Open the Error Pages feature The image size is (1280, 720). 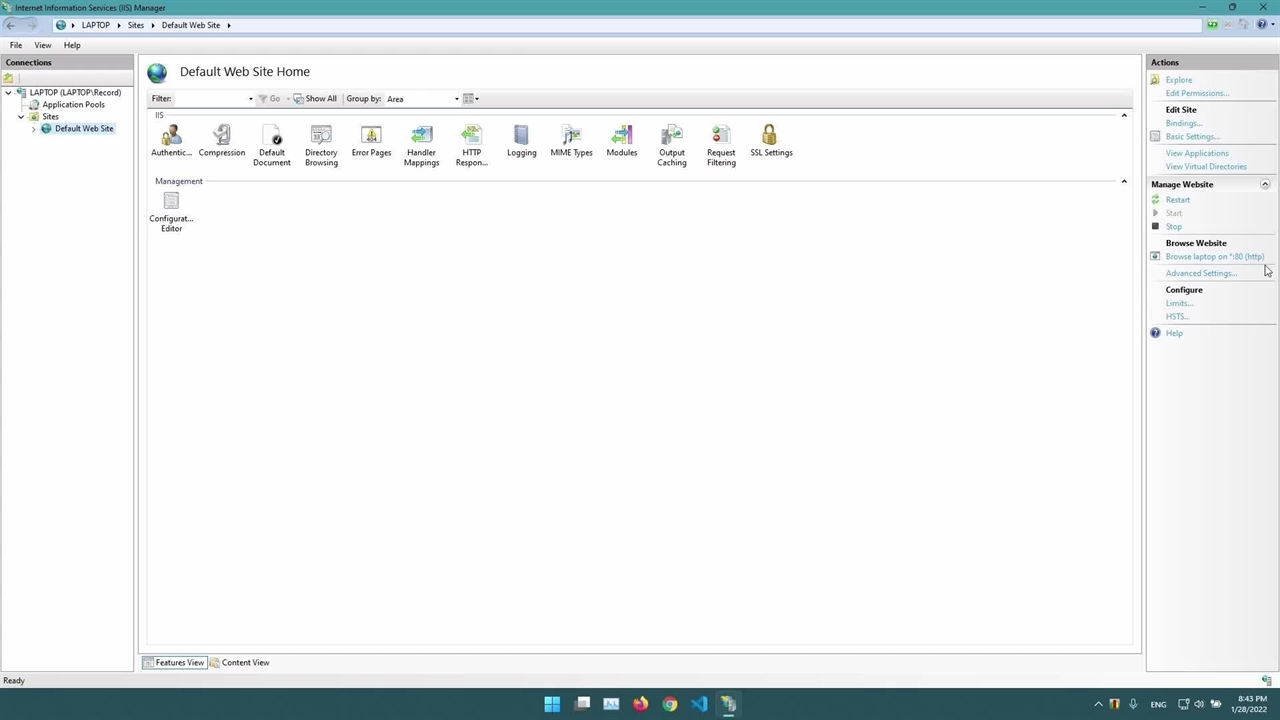(371, 137)
